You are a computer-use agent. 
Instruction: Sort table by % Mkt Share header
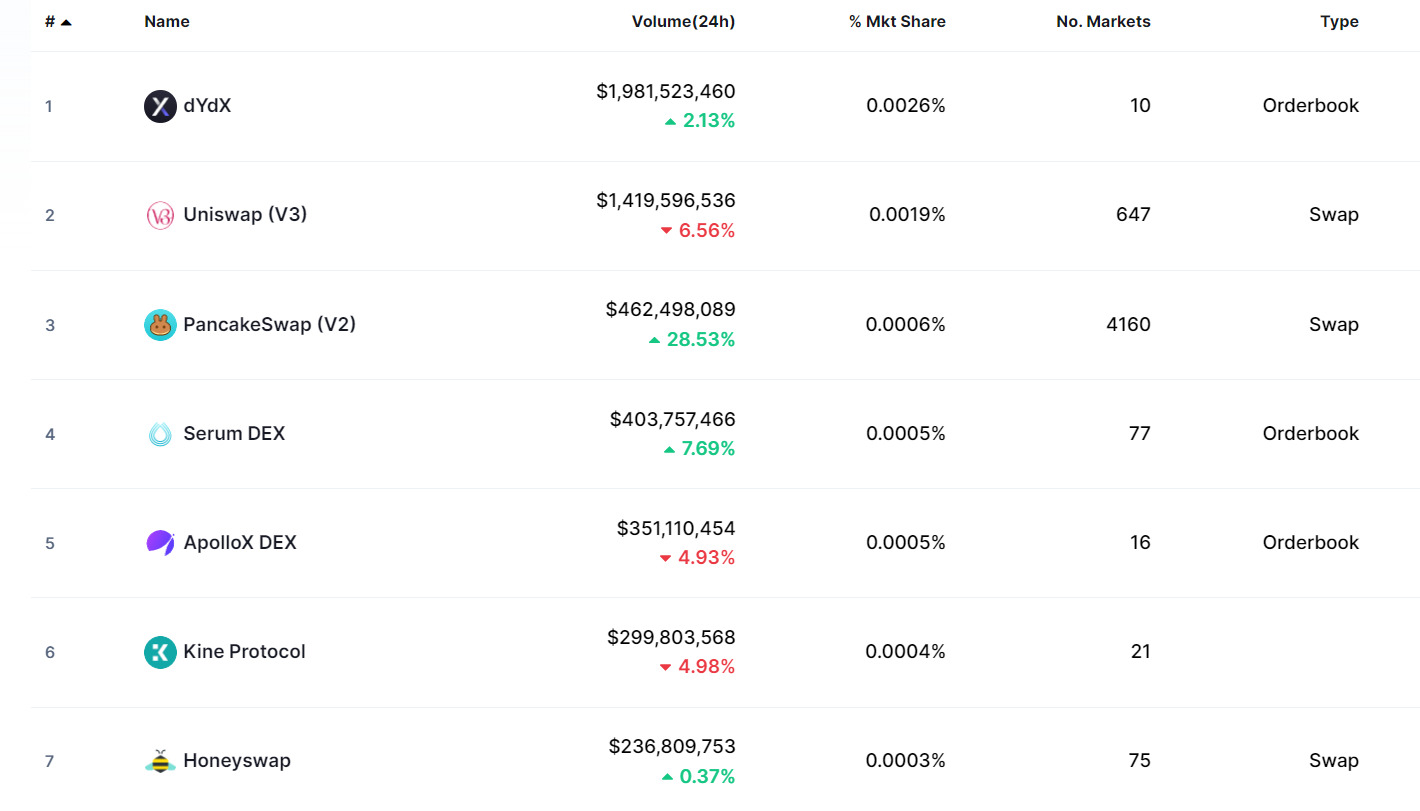[x=897, y=21]
